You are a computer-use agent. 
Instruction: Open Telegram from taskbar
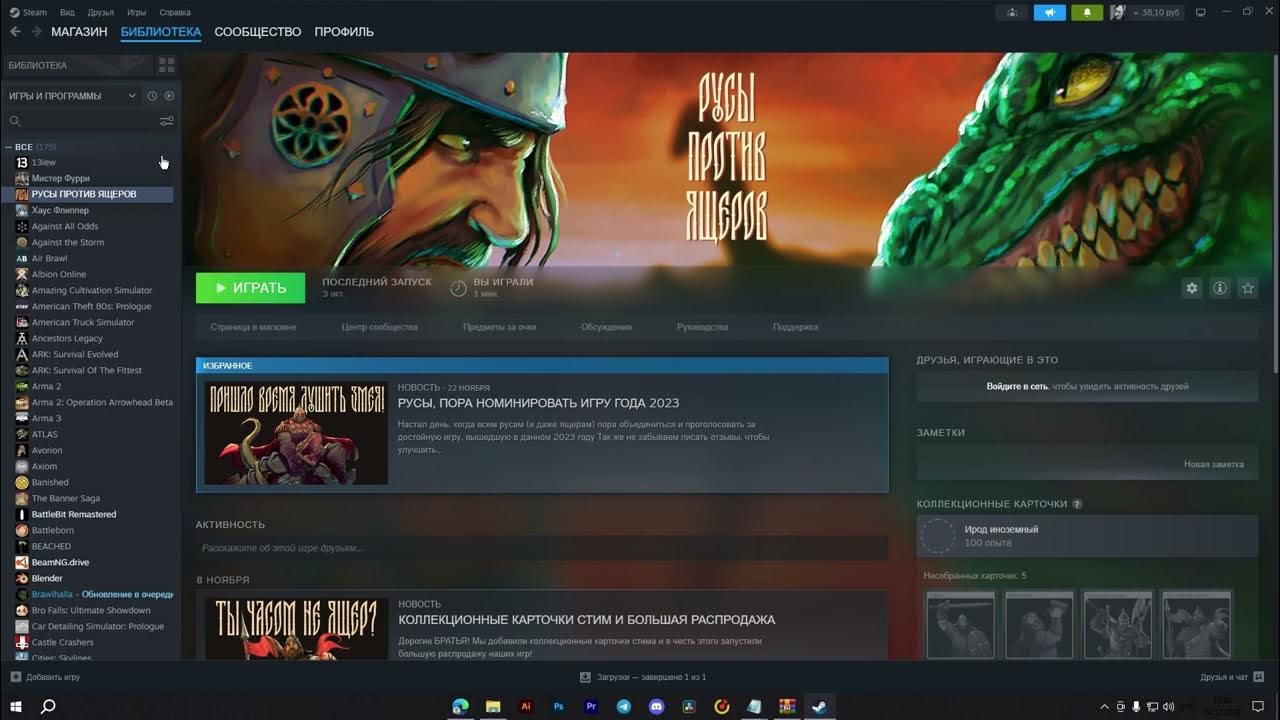click(624, 706)
